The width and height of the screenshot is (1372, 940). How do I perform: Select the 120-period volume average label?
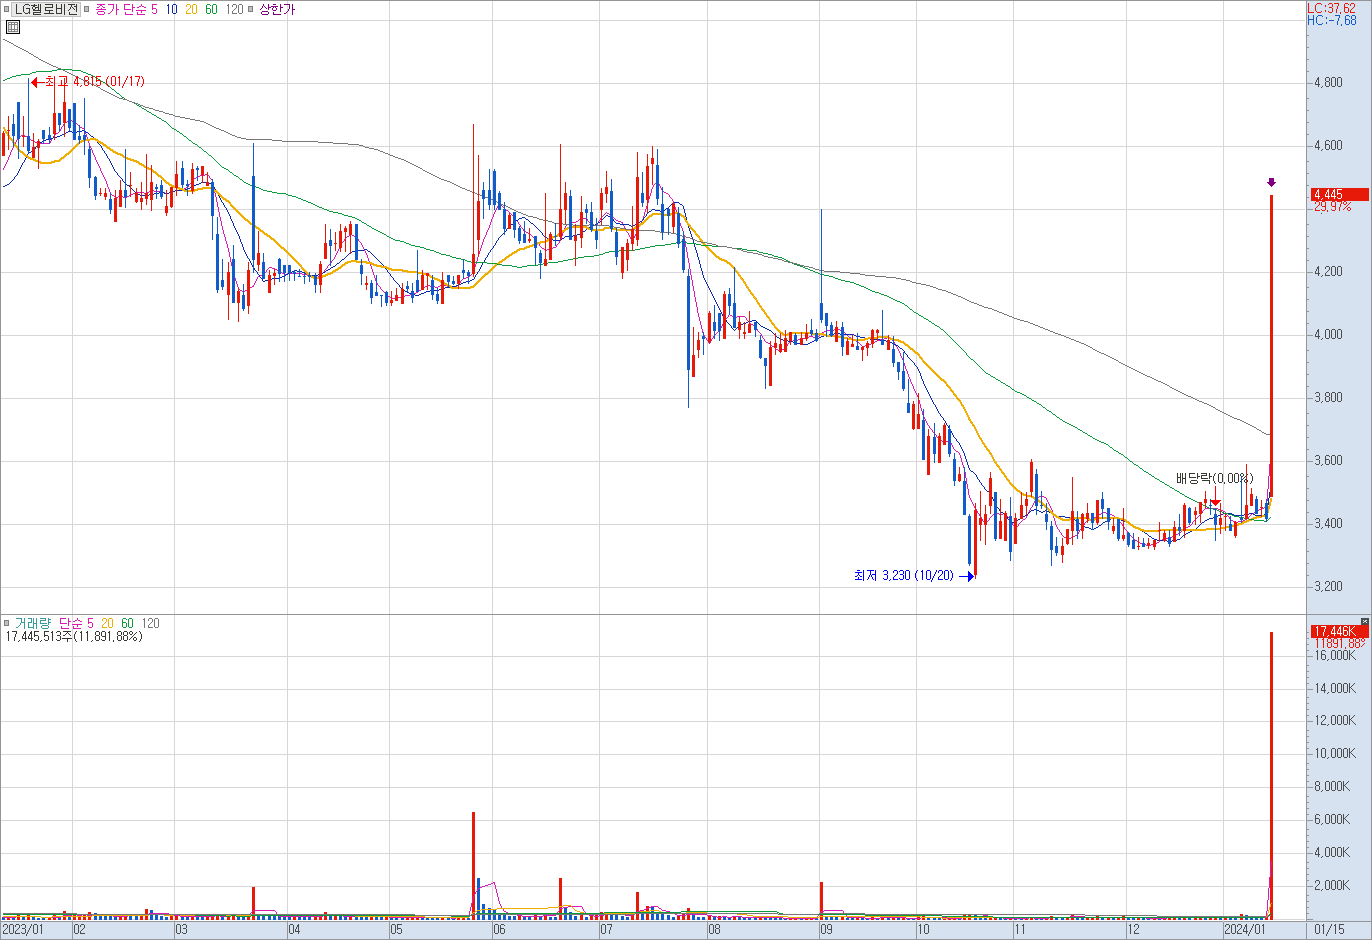click(x=150, y=623)
